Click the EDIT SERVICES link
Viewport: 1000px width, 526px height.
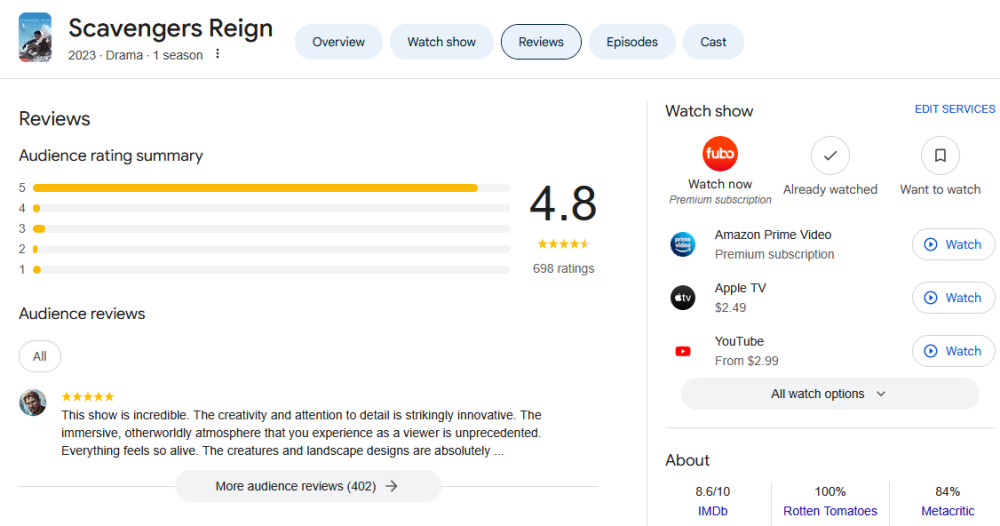pyautogui.click(x=954, y=109)
